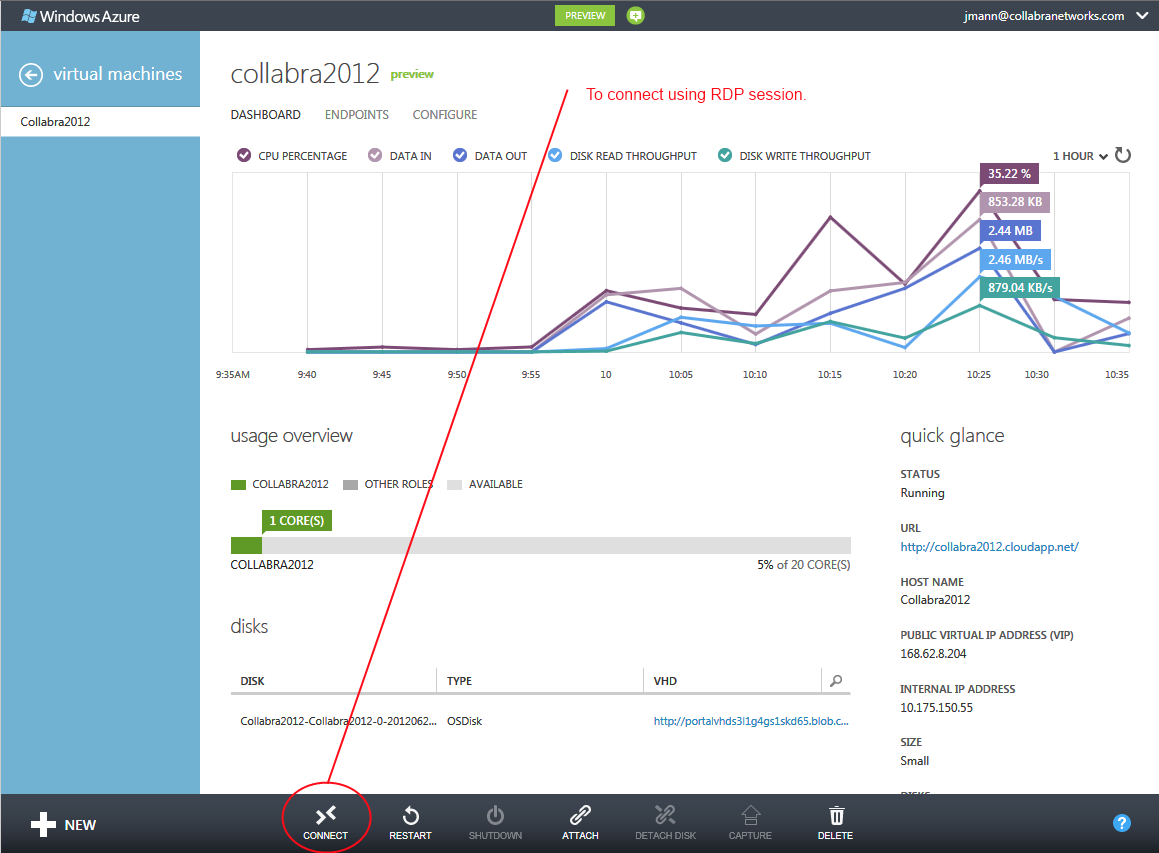This screenshot has width=1159, height=853.
Task: Click the green core usage bar segment
Action: pos(246,546)
